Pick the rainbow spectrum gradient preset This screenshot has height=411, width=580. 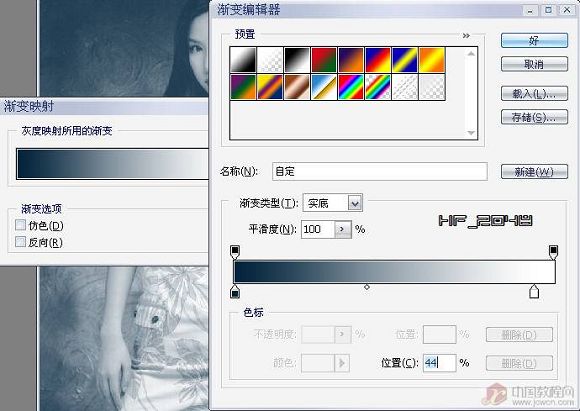click(x=351, y=87)
